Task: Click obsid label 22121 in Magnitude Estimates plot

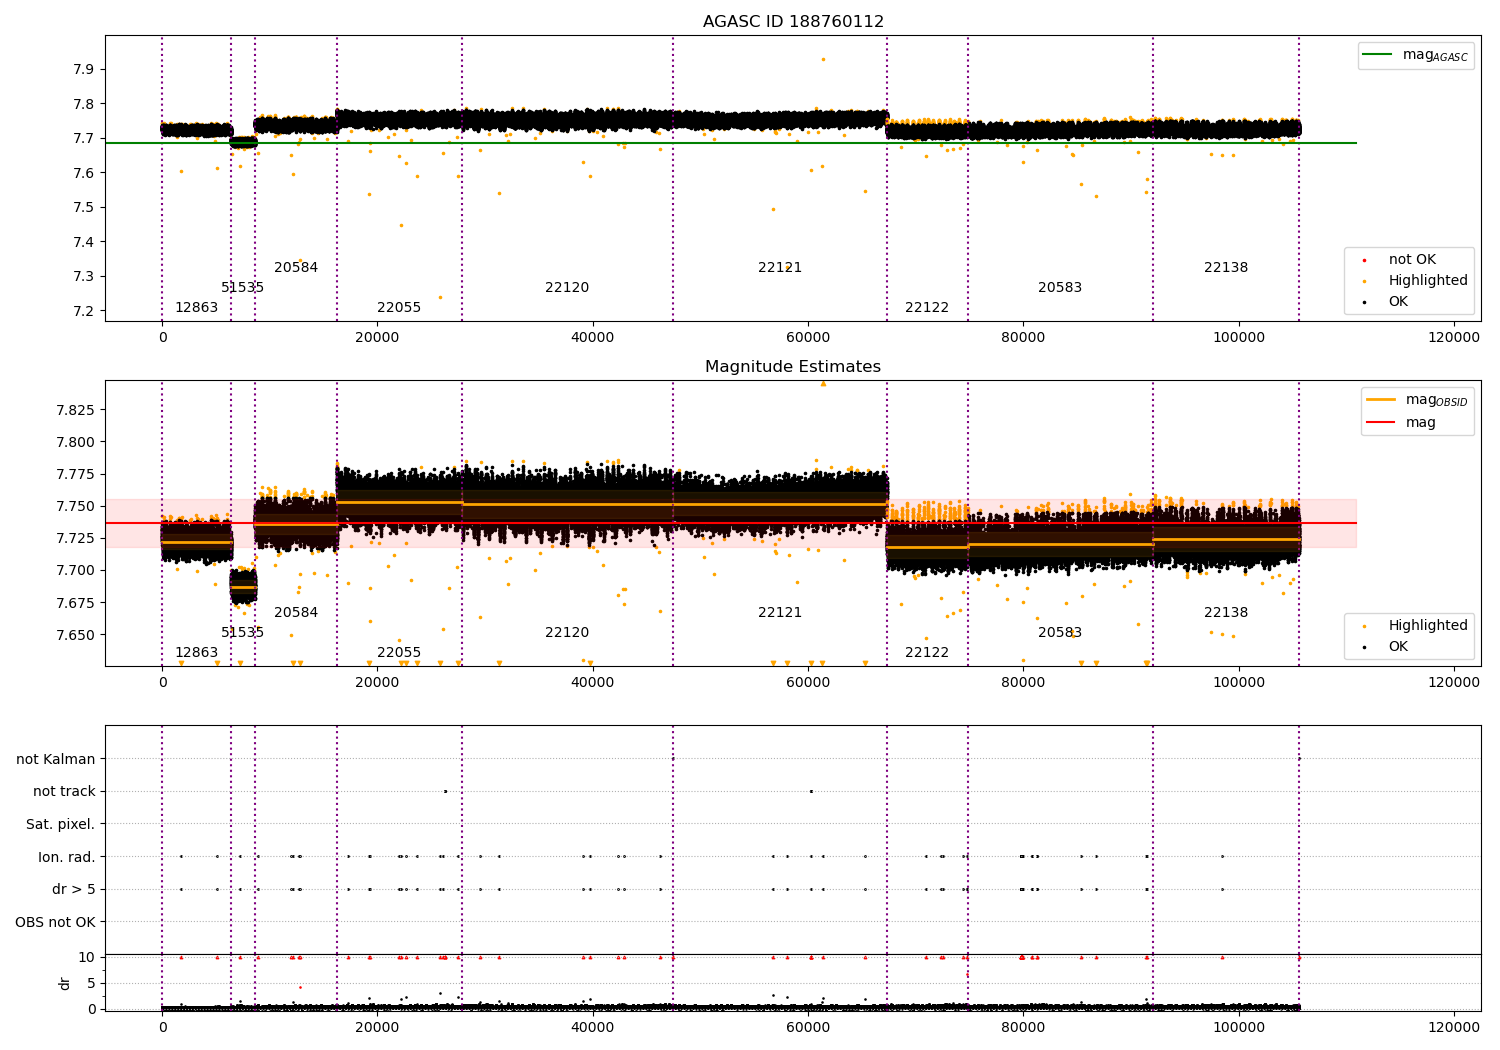Action: pos(780,613)
